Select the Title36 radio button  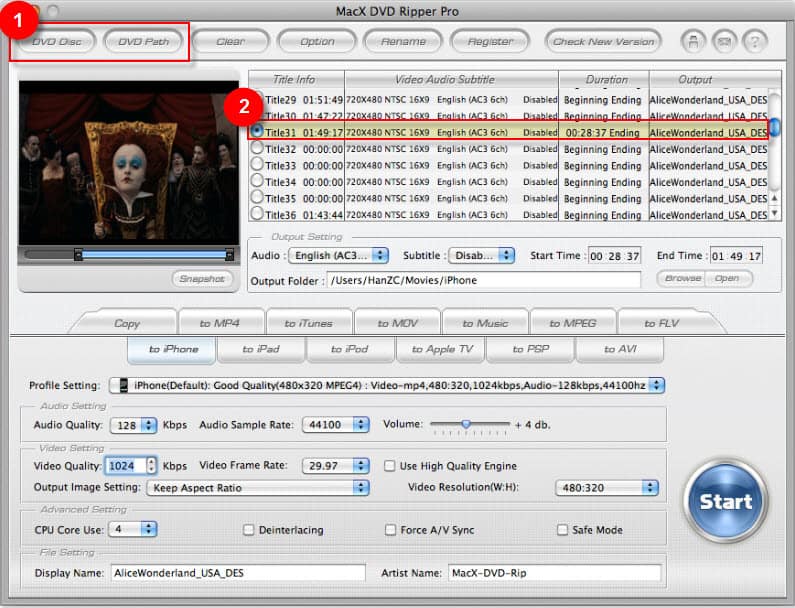coord(257,213)
